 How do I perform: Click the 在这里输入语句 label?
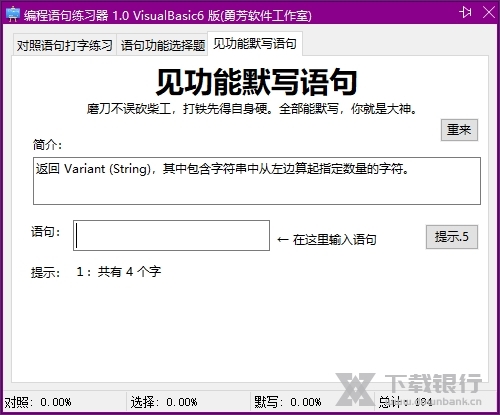[334, 240]
